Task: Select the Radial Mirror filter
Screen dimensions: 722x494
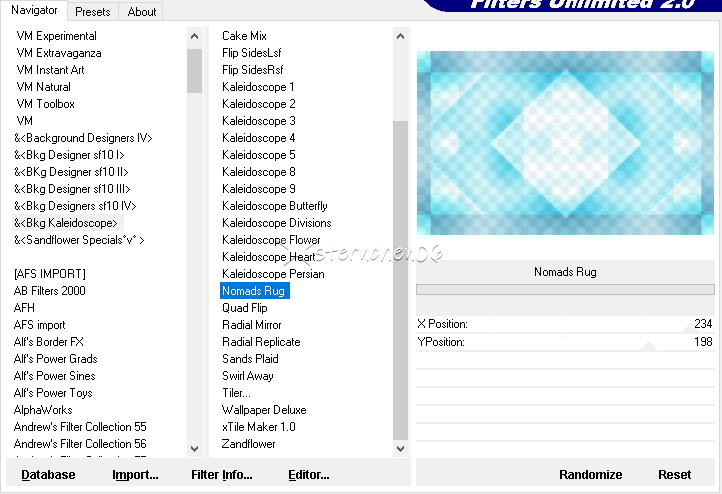Action: point(252,325)
